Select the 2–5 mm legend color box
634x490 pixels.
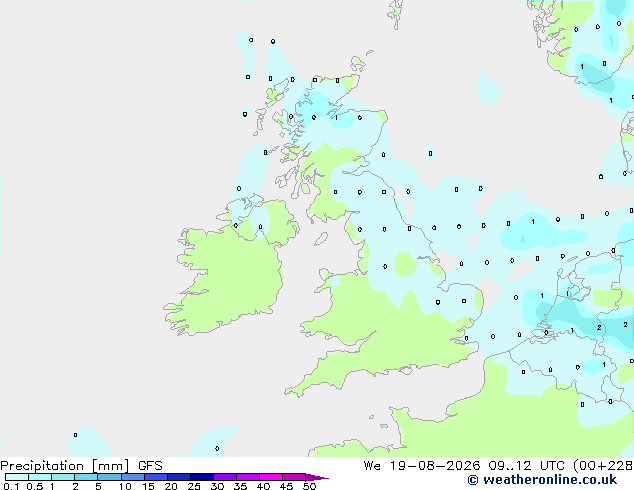tap(86, 477)
